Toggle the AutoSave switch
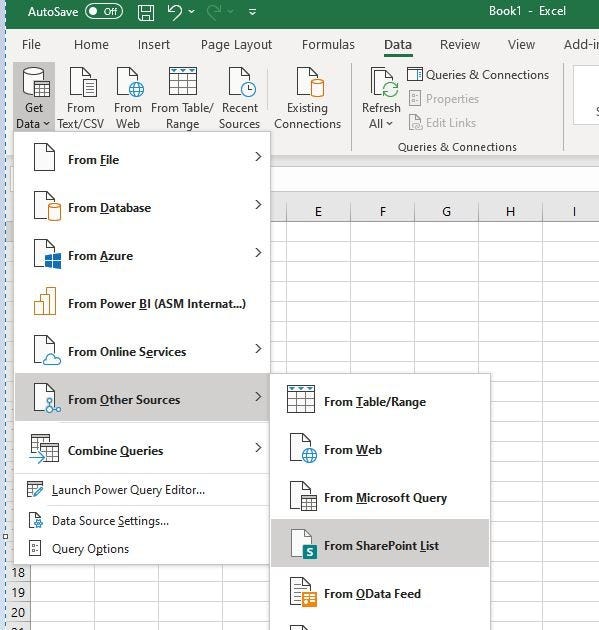Viewport: 599px width, 630px height. [104, 11]
